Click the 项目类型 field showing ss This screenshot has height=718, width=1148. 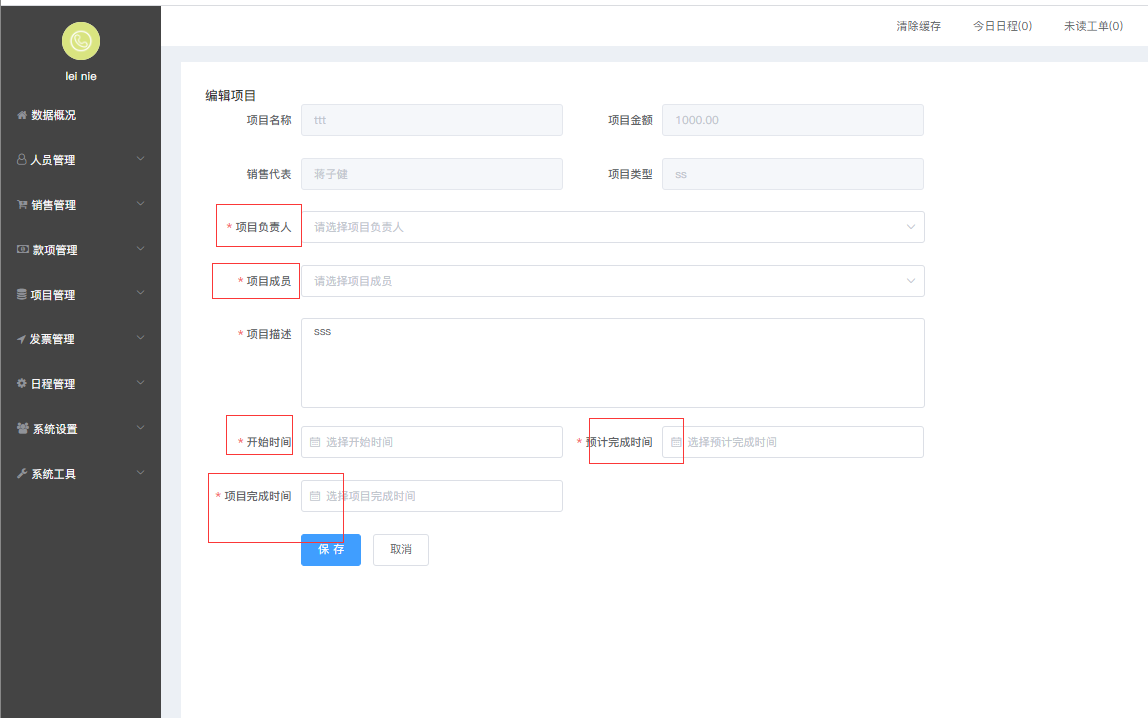(793, 174)
